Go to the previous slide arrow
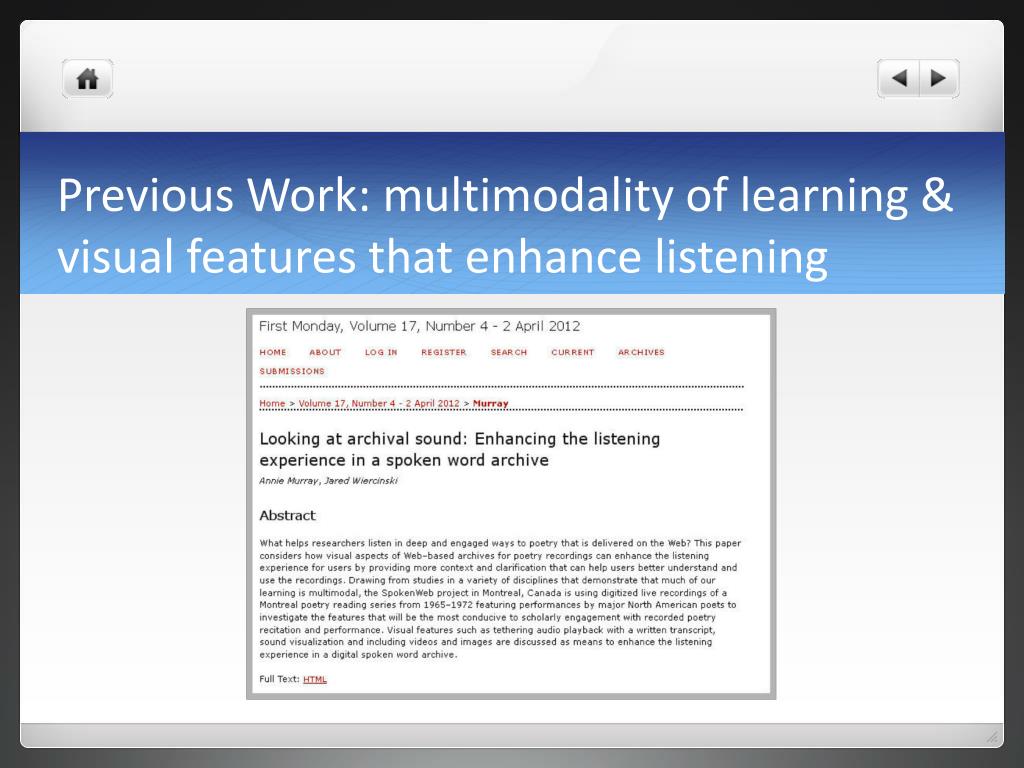 [x=899, y=79]
